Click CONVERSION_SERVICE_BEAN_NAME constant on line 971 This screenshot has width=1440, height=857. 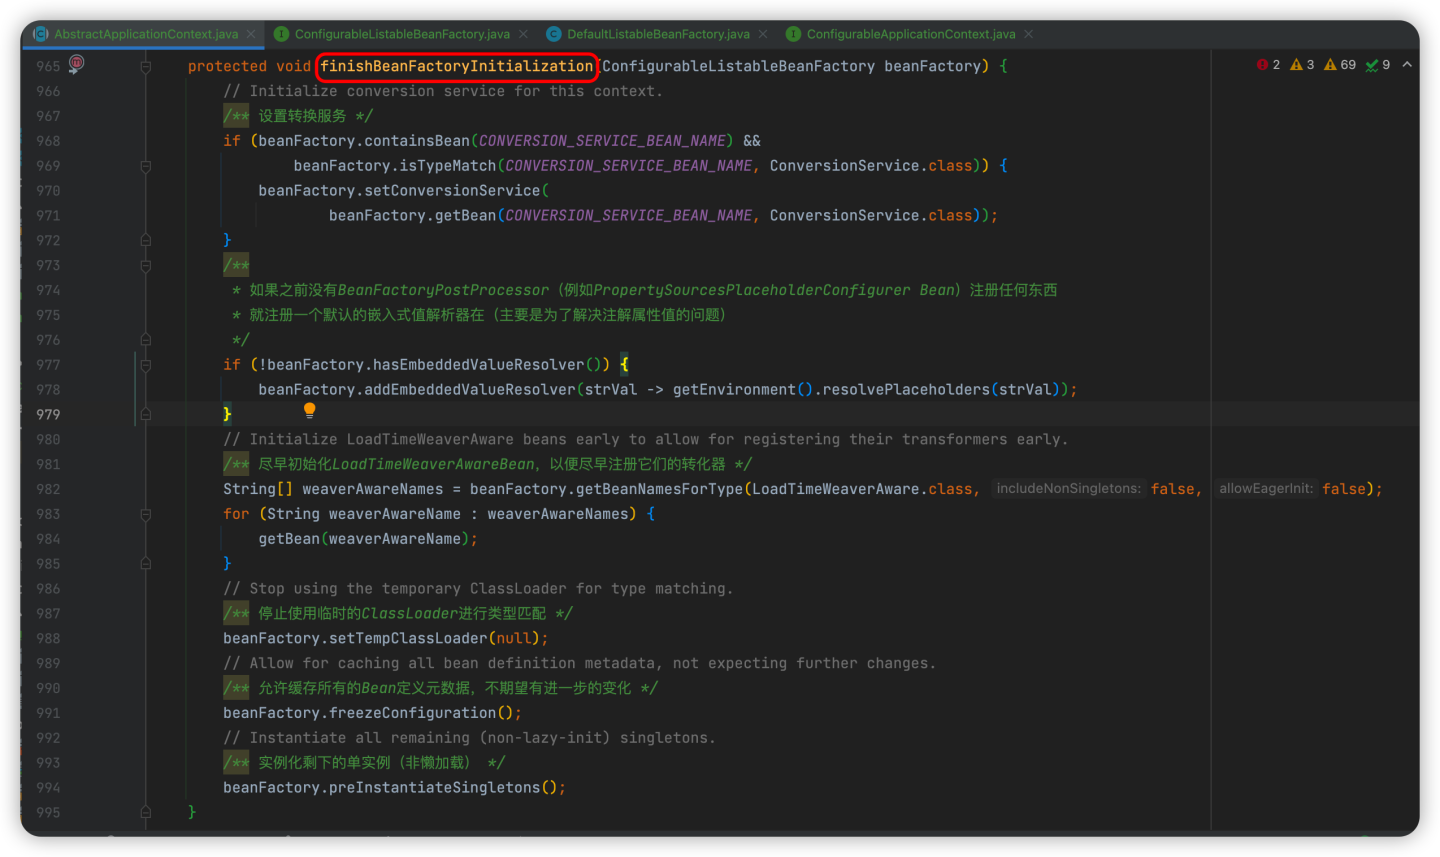coord(629,216)
